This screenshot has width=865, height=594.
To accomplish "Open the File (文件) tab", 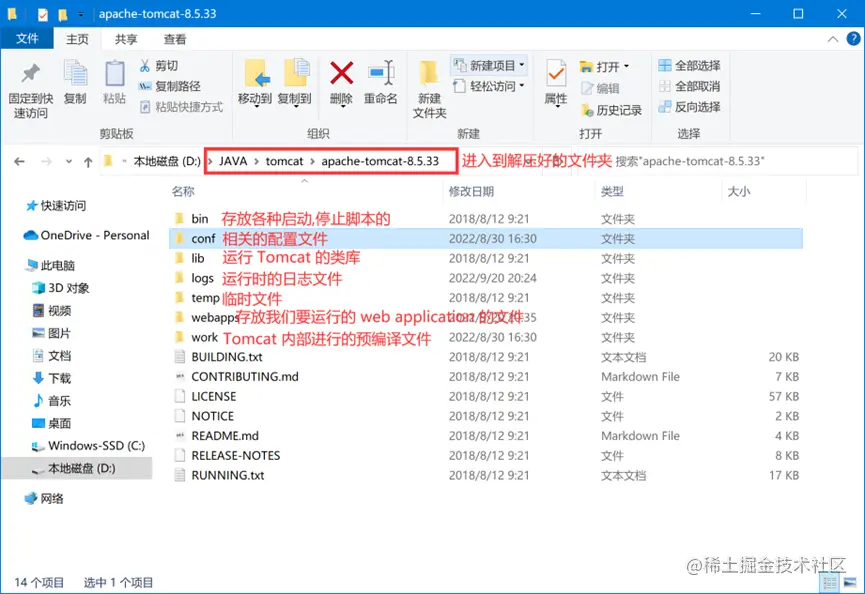I will (27, 39).
